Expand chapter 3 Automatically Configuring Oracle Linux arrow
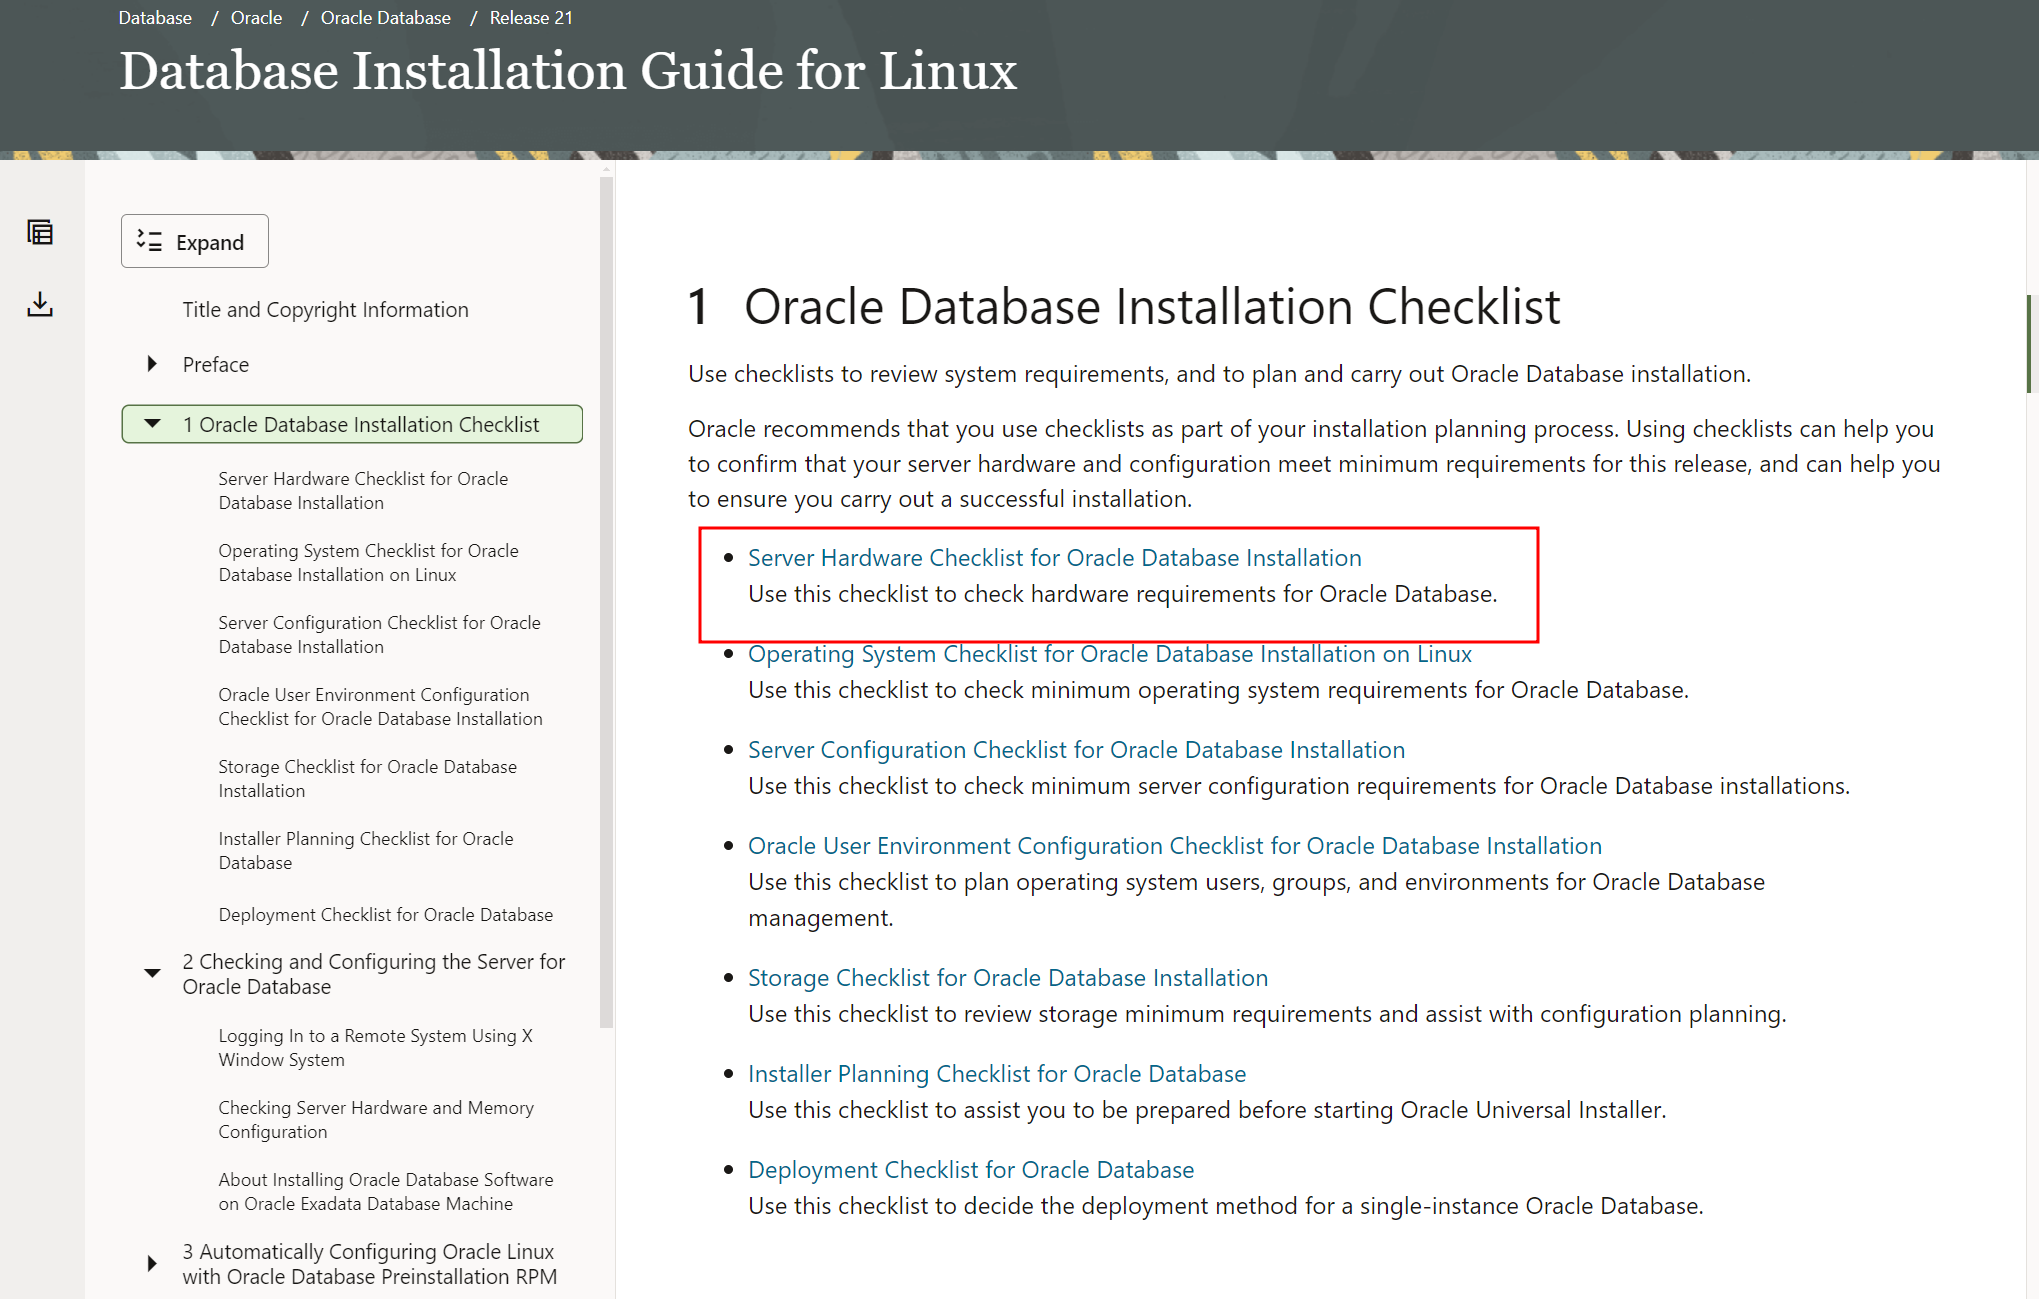This screenshot has height=1299, width=2039. 152,1263
